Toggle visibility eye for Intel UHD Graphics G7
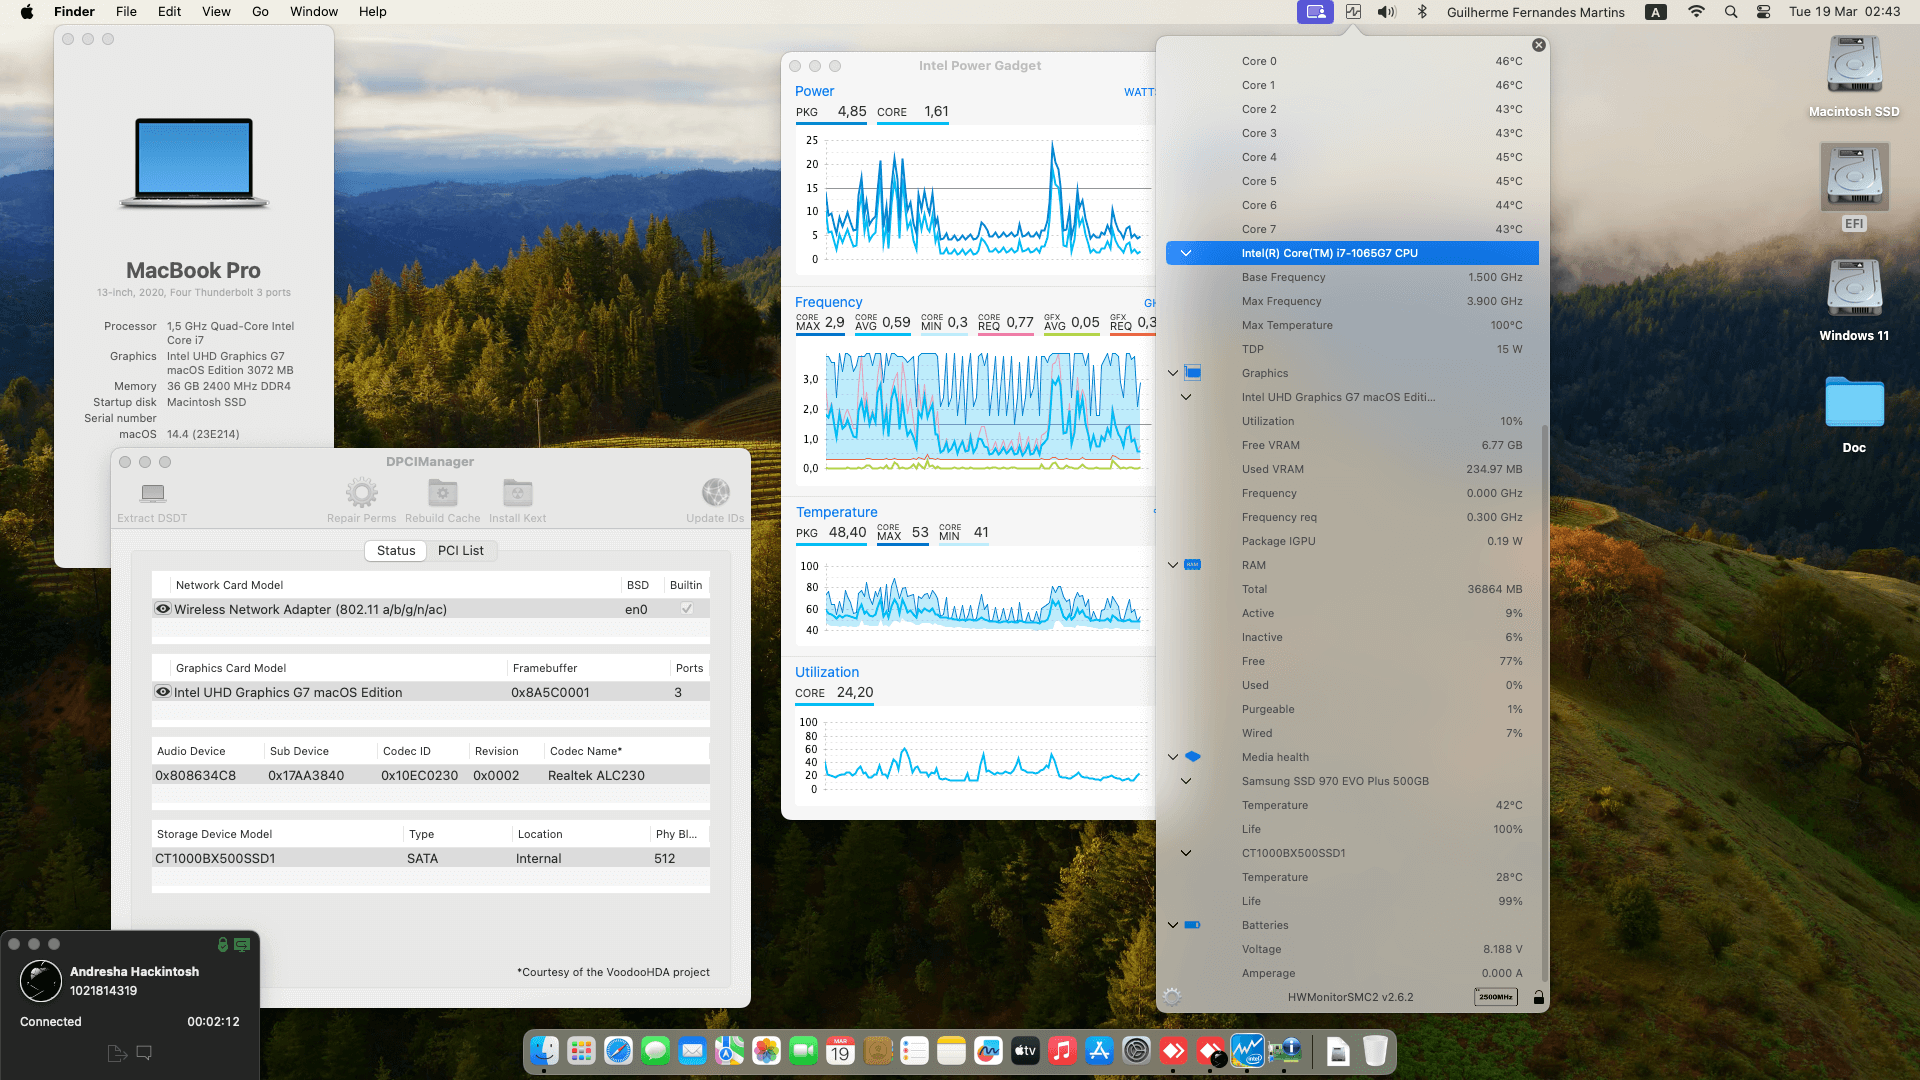Image resolution: width=1920 pixels, height=1080 pixels. (163, 692)
